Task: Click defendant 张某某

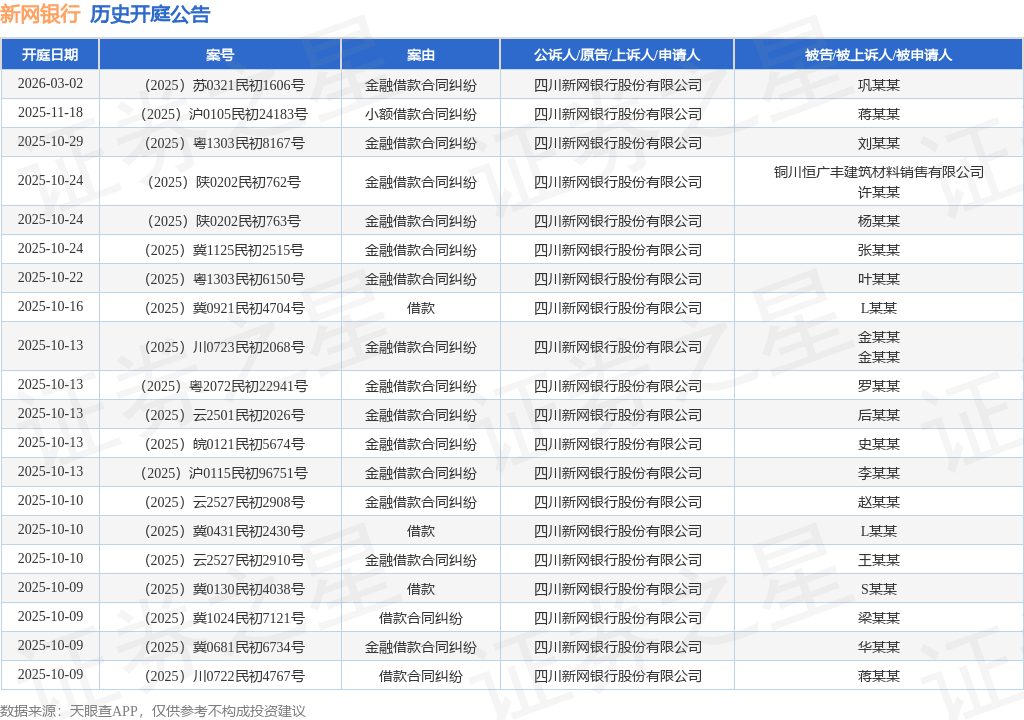Action: click(x=878, y=250)
